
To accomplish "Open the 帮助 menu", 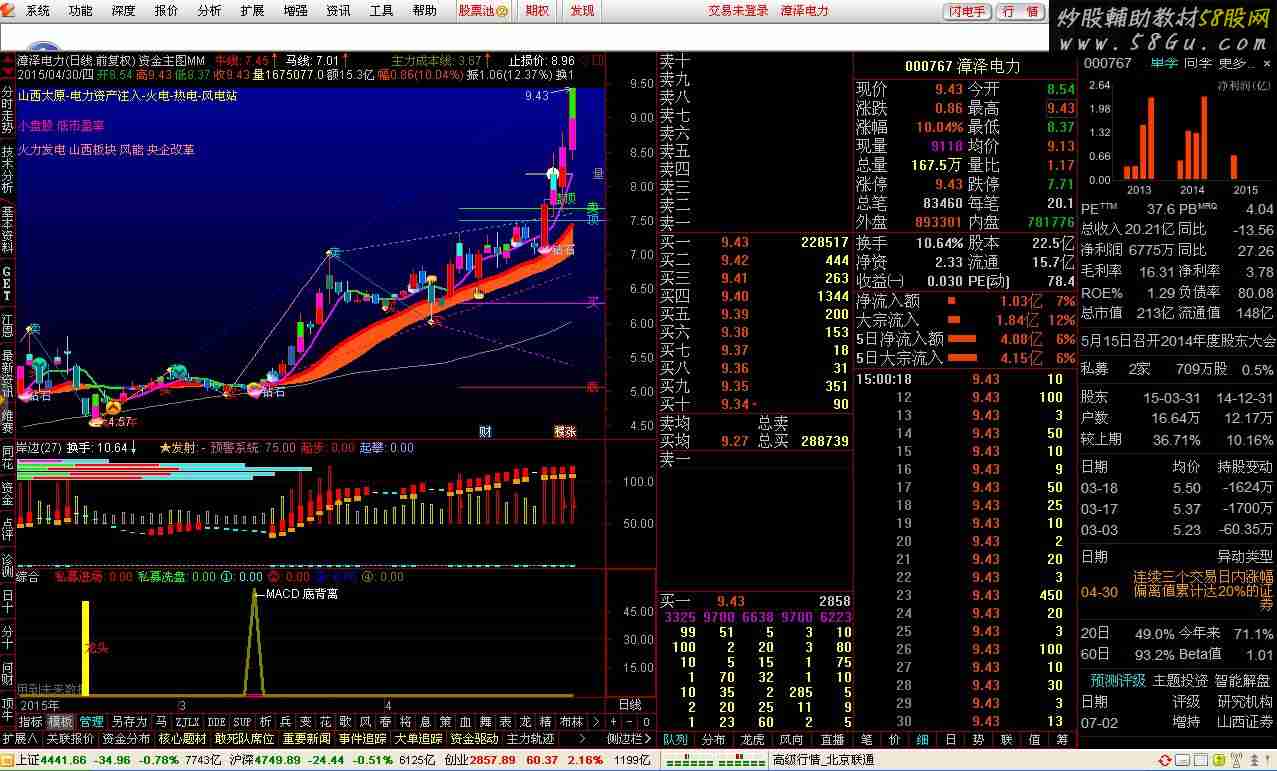I will point(425,11).
